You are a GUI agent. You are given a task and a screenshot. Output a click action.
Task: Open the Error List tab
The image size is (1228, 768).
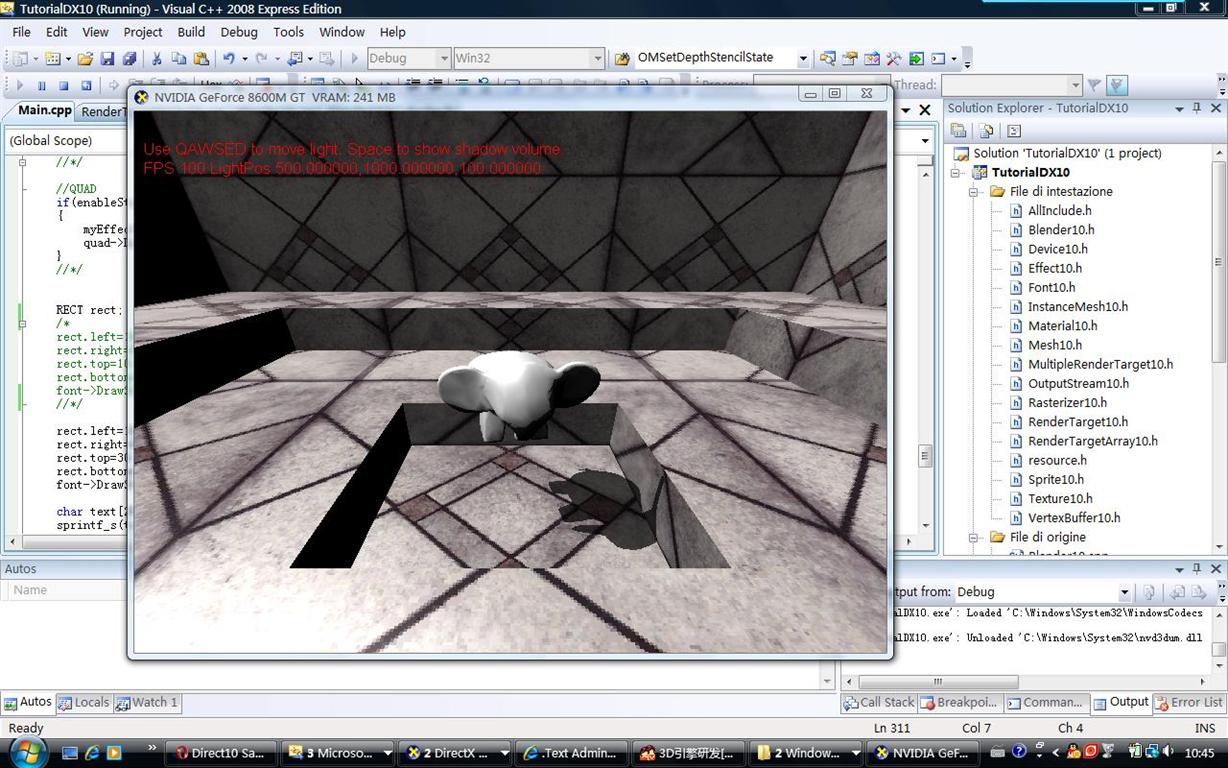[x=1188, y=702]
